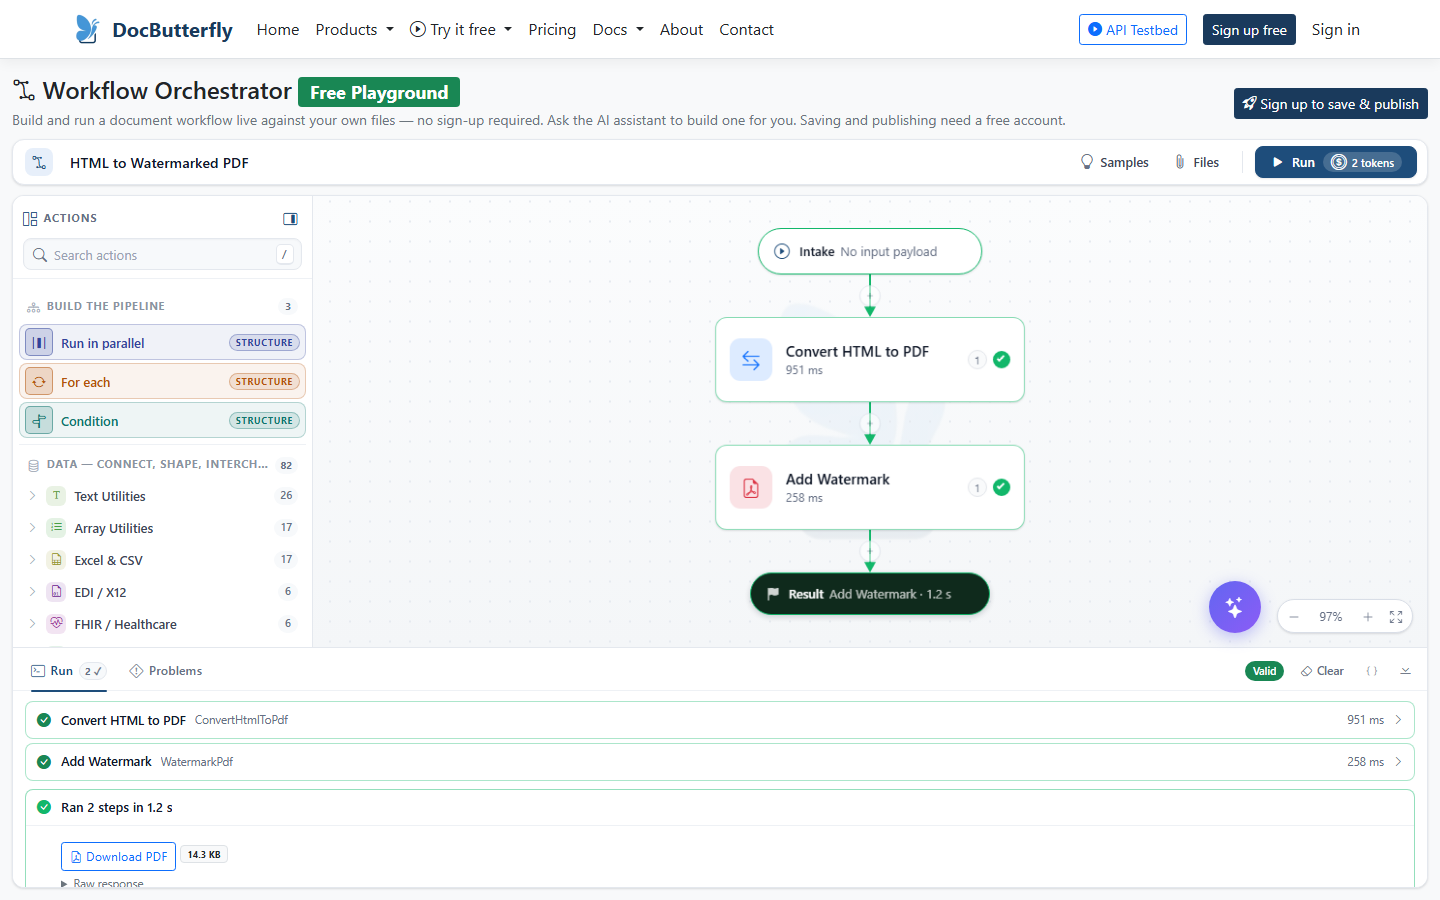The height and width of the screenshot is (900, 1440).
Task: Click the Run in parallel structure icon
Action: (x=39, y=343)
